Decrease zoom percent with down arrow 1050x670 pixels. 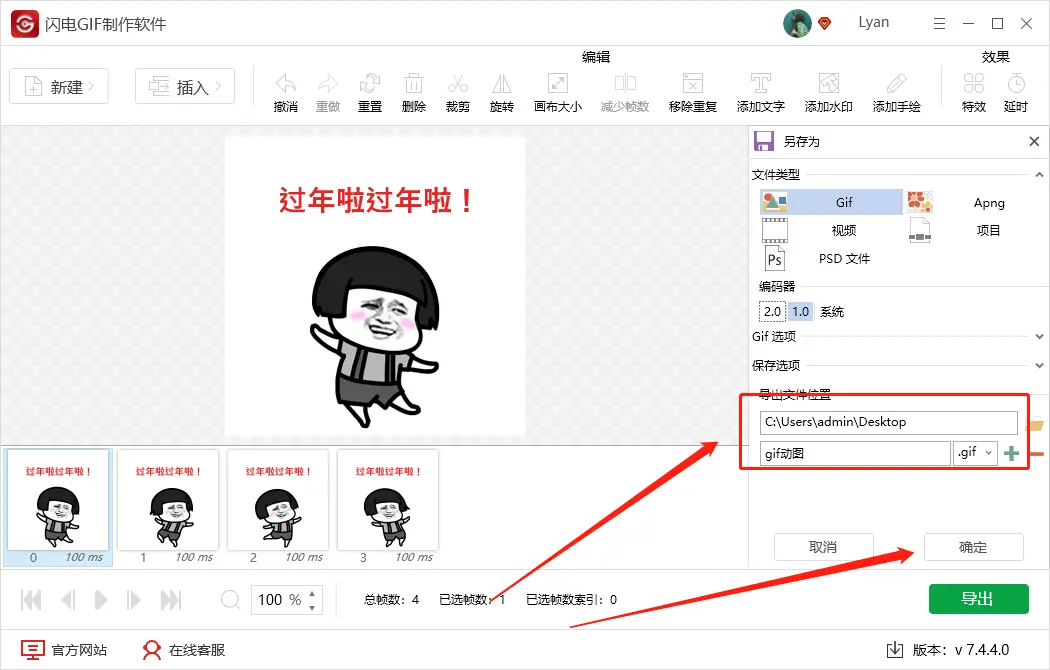(x=312, y=607)
